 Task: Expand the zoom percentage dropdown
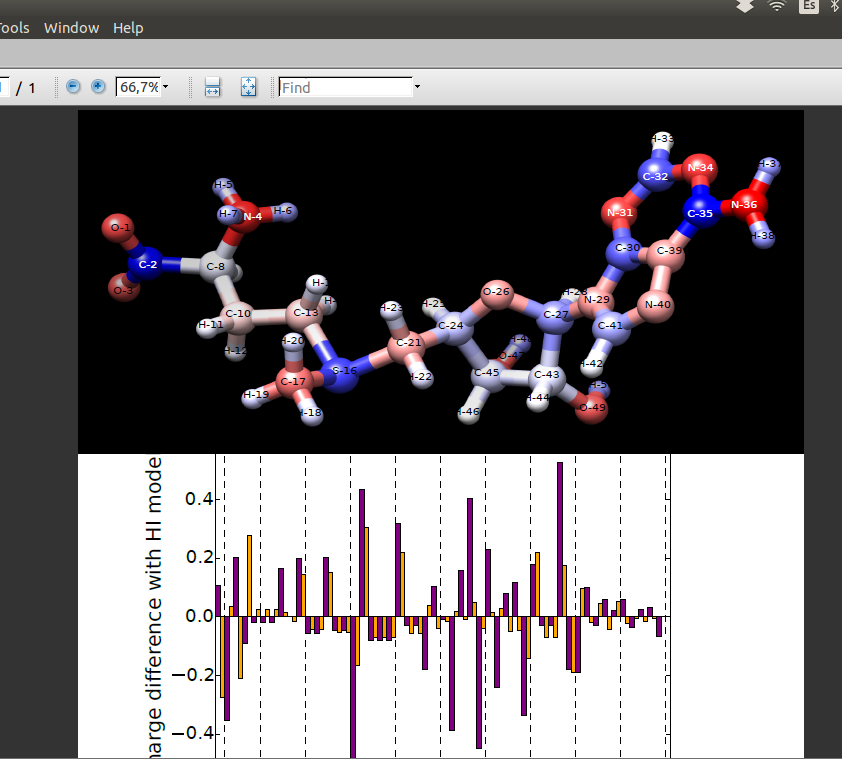[165, 87]
